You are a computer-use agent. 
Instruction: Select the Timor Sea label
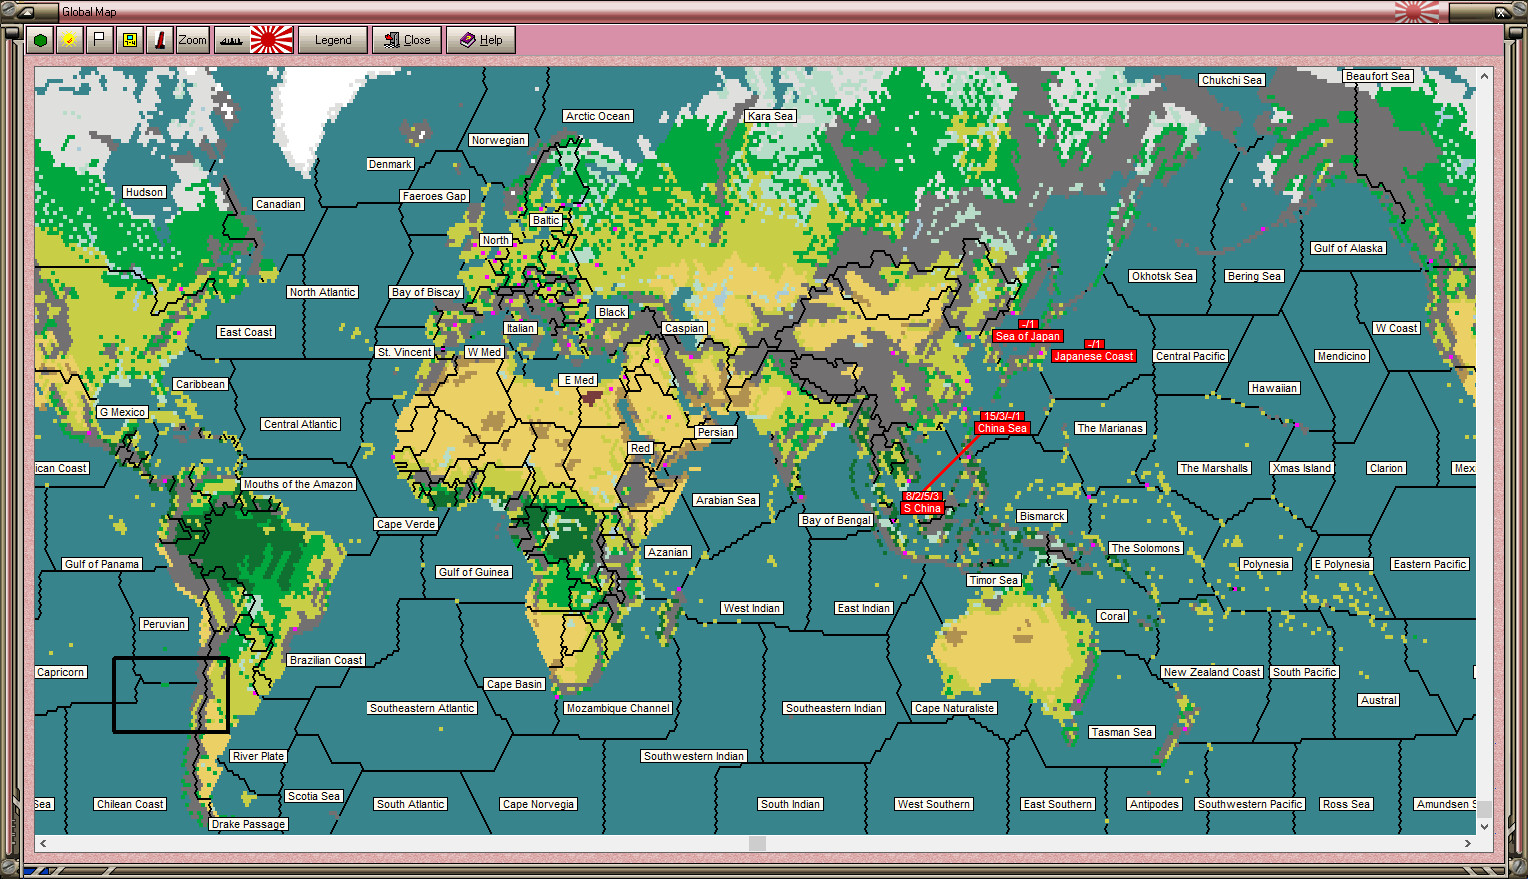994,580
